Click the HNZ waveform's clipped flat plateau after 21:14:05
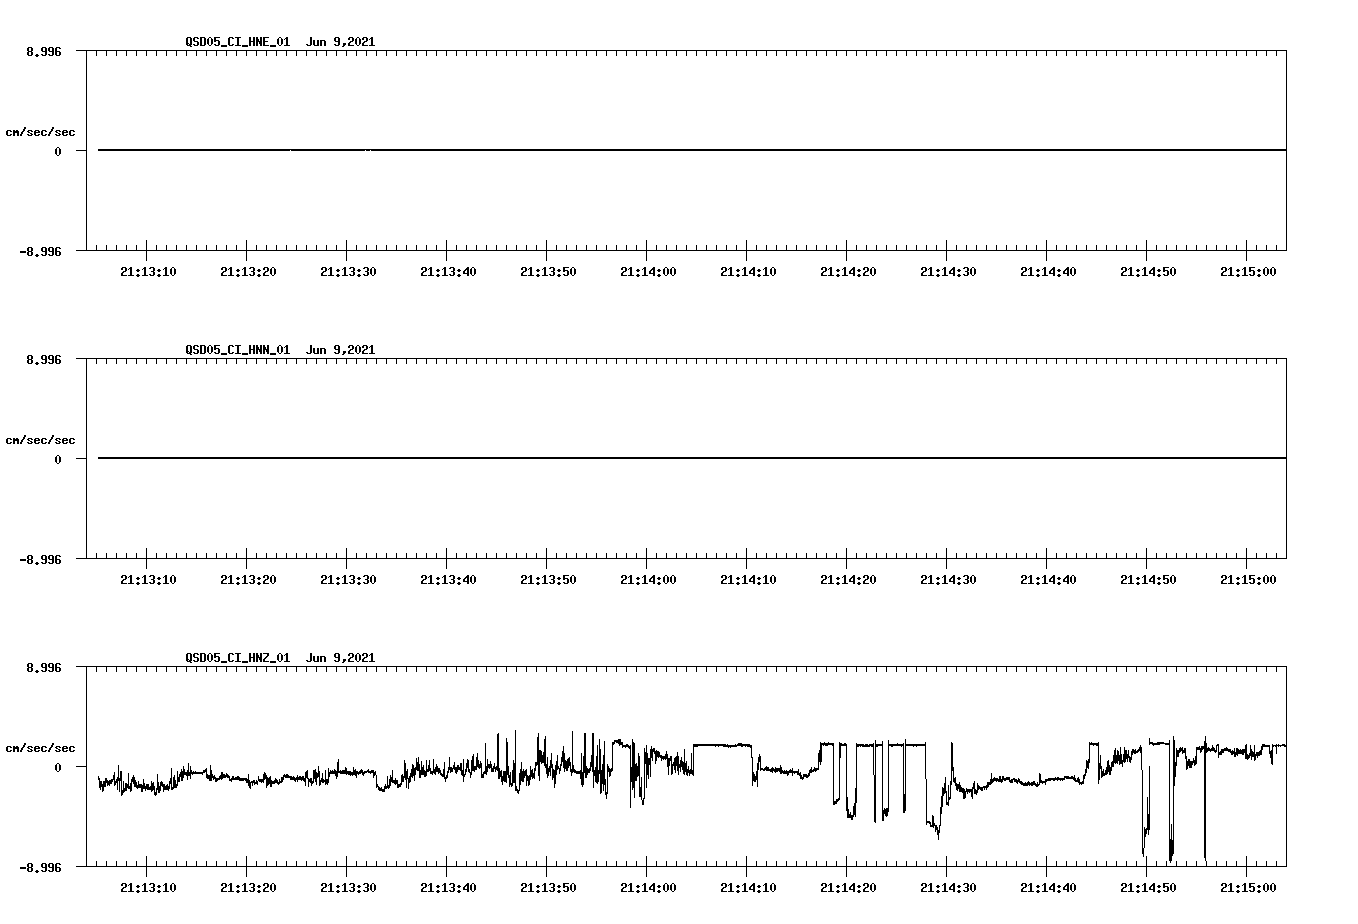This screenshot has width=1358, height=924. (x=722, y=745)
